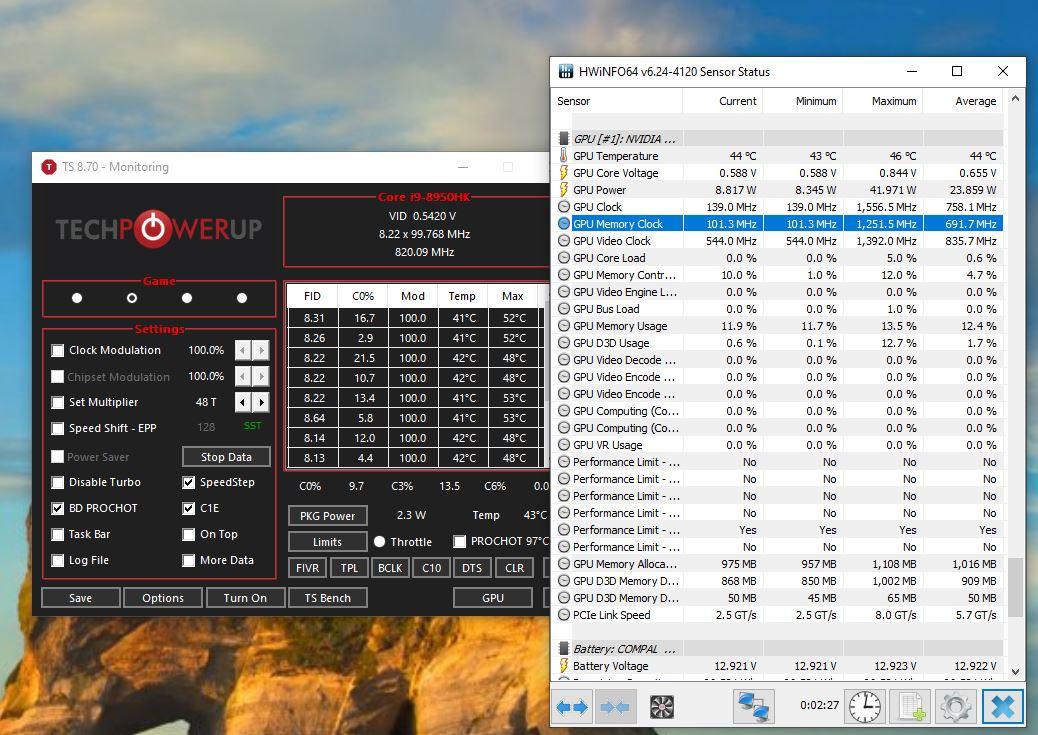Open fan control icon in HWiNFO toolbar
The width and height of the screenshot is (1038, 735).
pyautogui.click(x=661, y=707)
